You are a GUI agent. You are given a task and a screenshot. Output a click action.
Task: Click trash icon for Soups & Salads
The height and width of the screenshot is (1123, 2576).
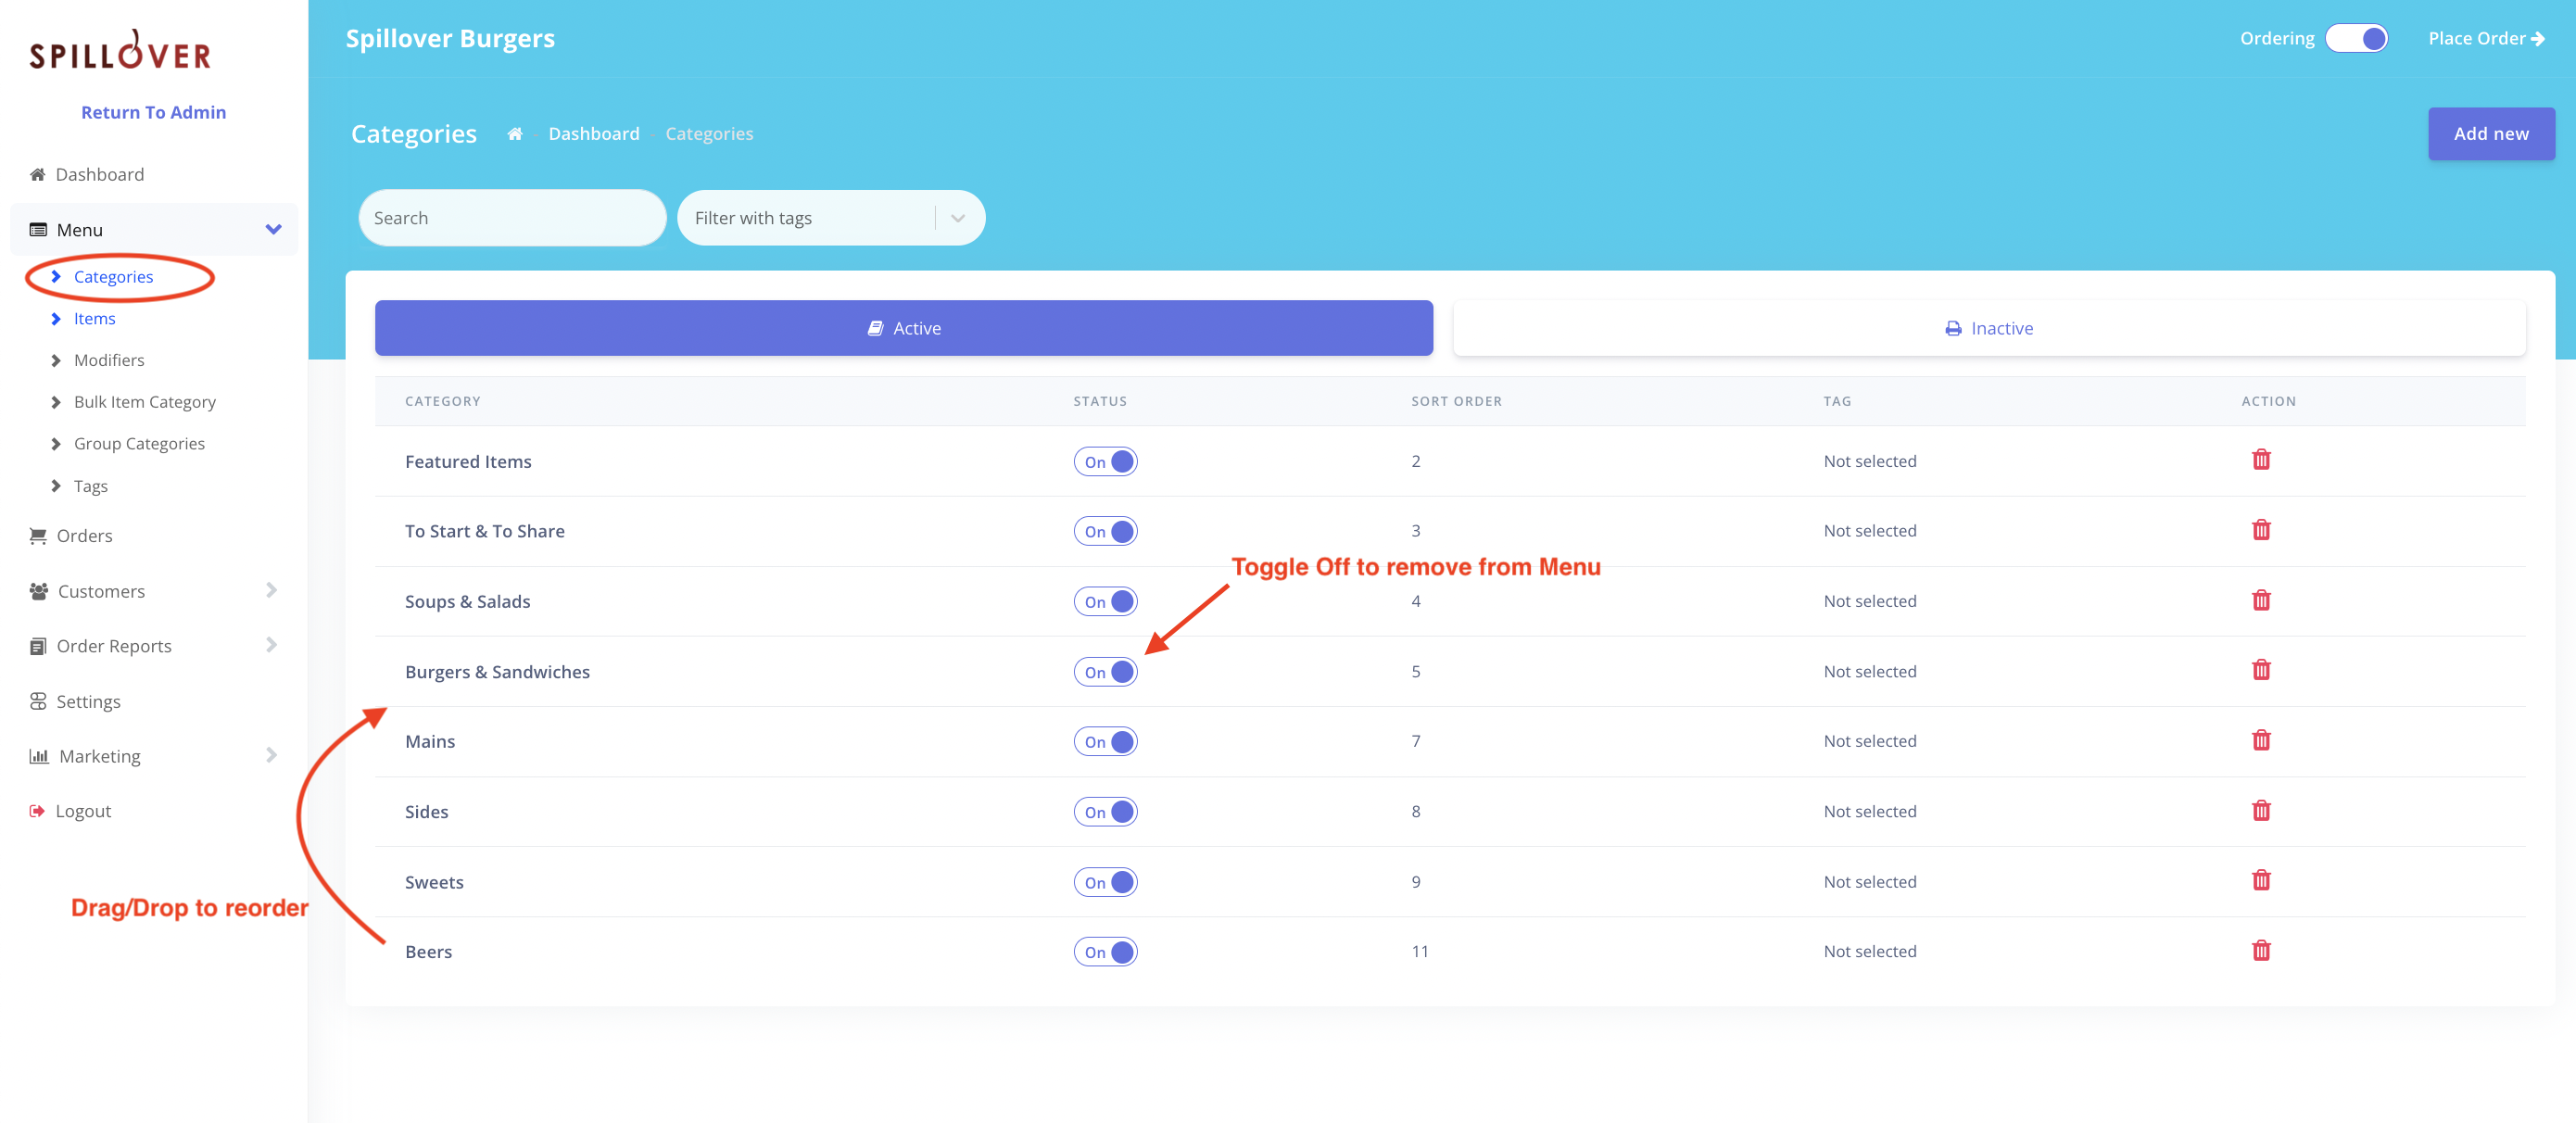(x=2260, y=600)
